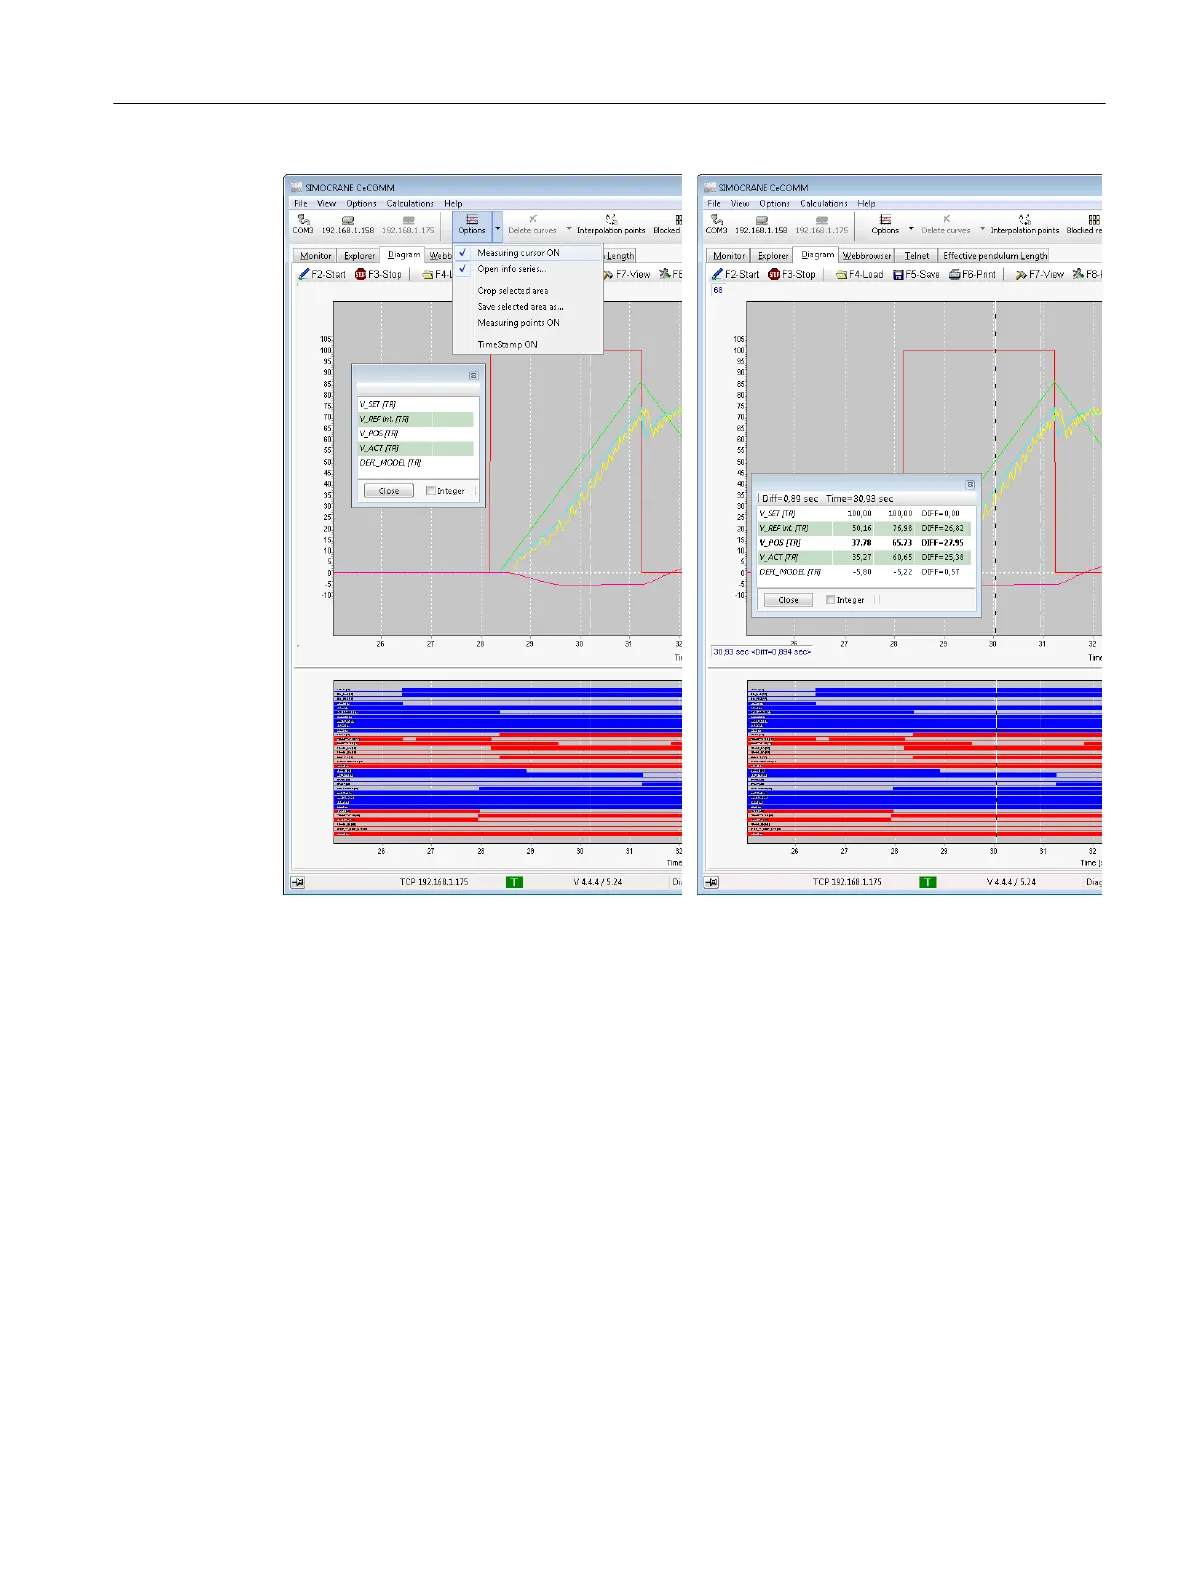Open Delete curves dropdown arrow in right window
This screenshot has height=1587, width=1191.
point(982,228)
